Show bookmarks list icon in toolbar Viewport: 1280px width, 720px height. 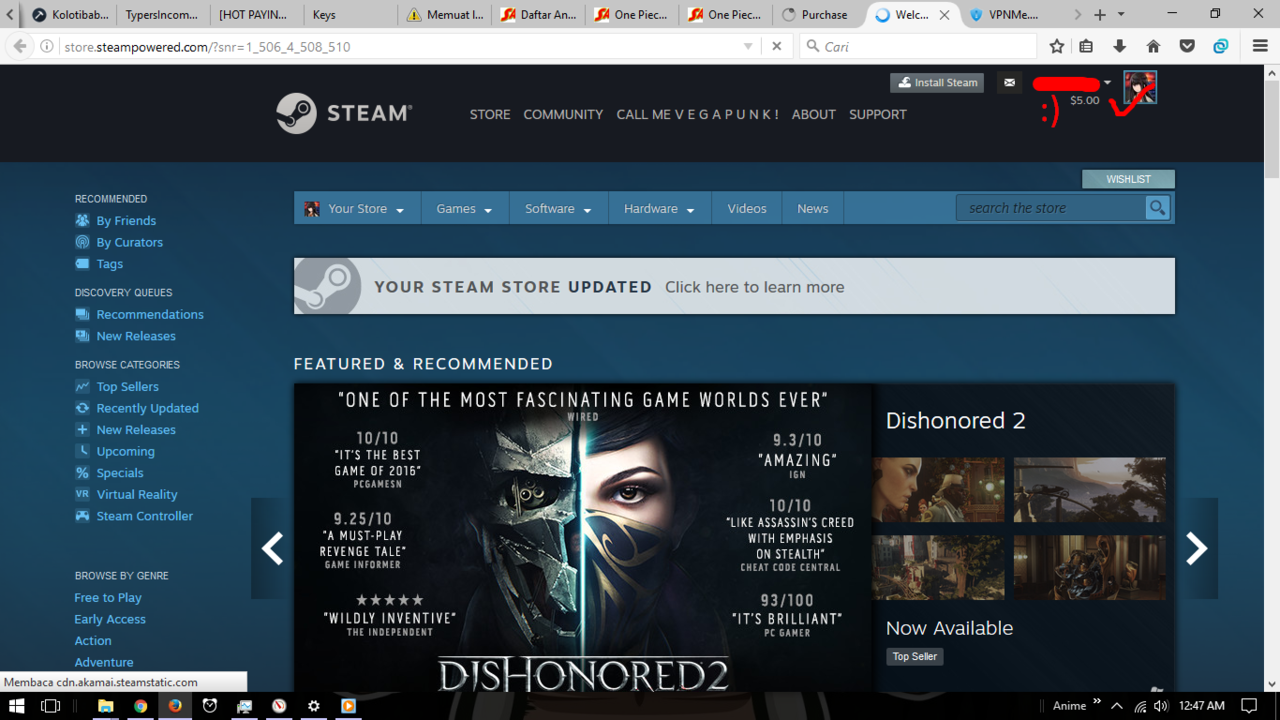(1087, 46)
